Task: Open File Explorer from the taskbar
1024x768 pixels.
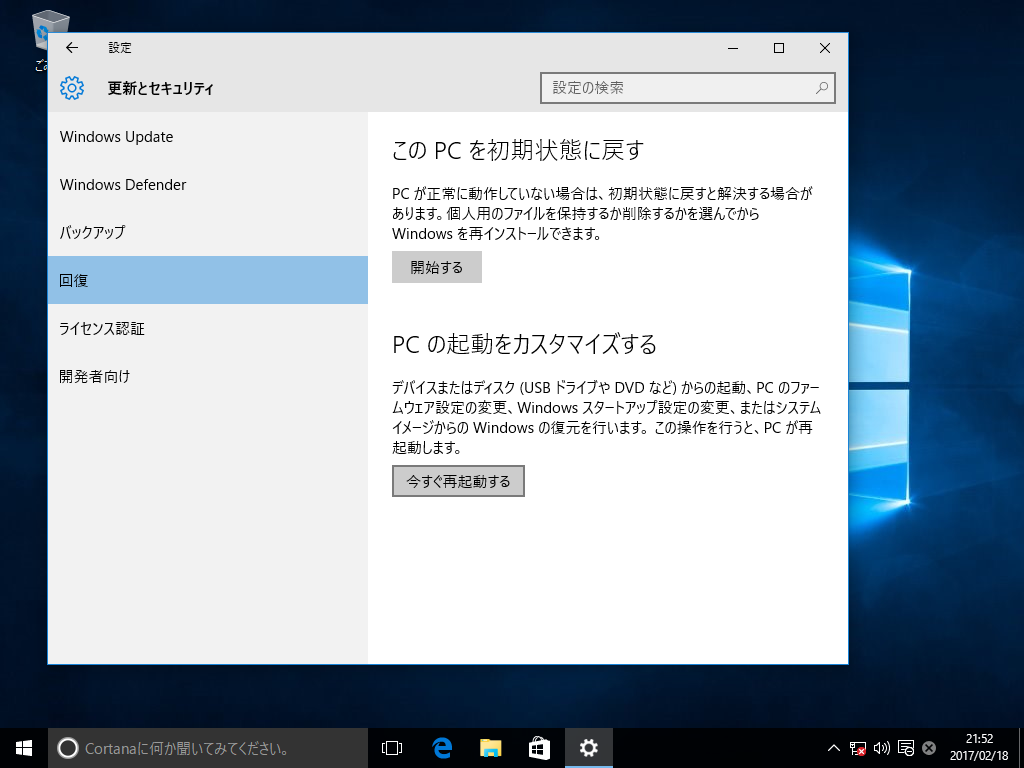Action: tap(490, 748)
